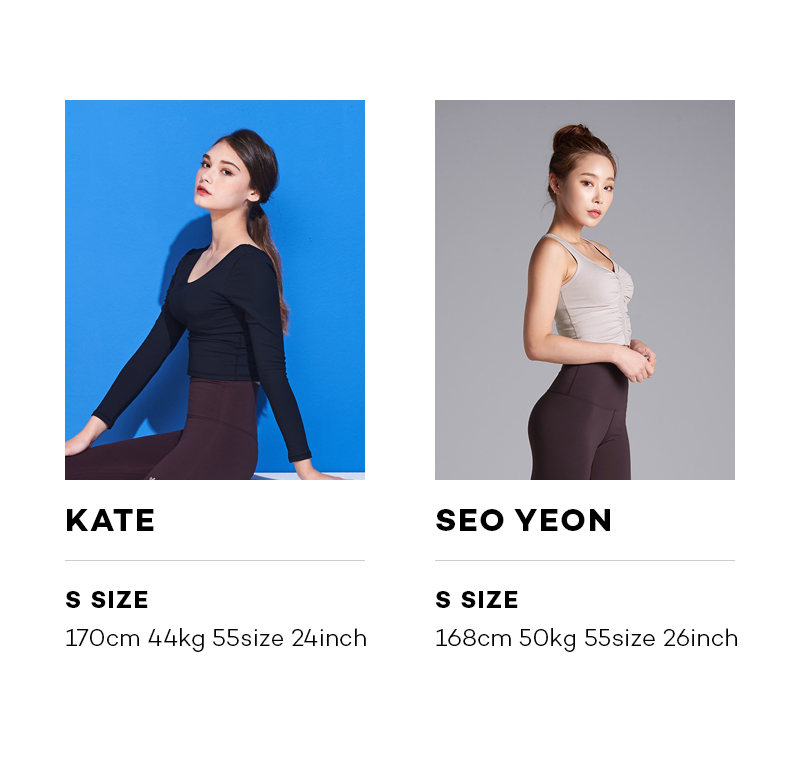Click Seo Yeon's 26inch waist text
The image size is (800, 760).
tap(701, 639)
